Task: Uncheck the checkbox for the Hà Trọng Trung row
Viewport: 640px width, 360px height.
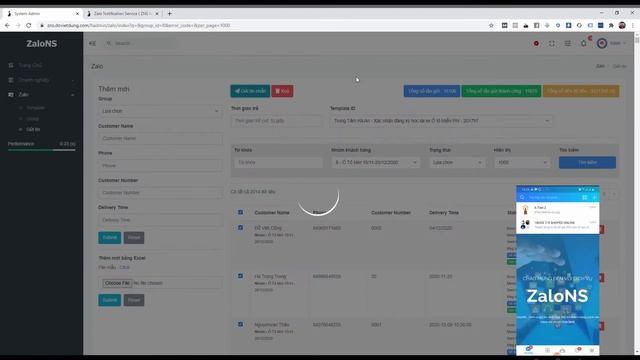Action: pos(240,276)
